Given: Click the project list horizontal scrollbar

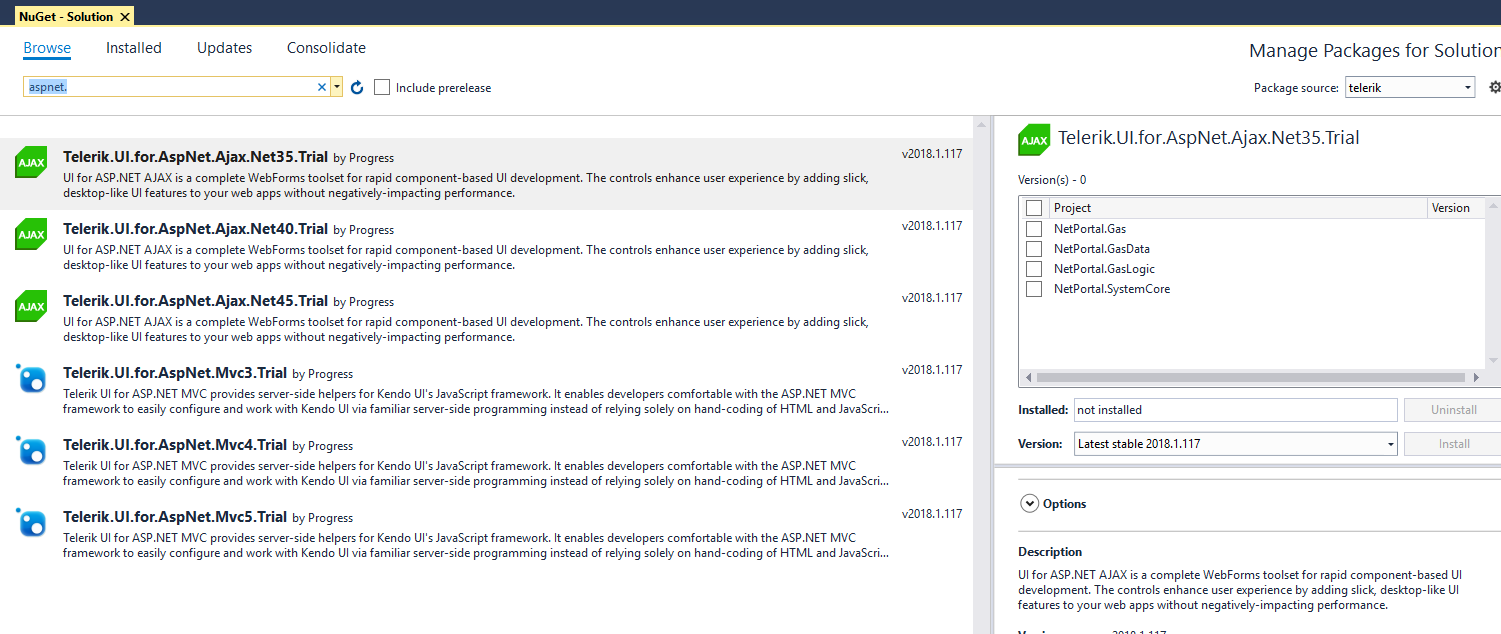Looking at the screenshot, I should [1250, 378].
